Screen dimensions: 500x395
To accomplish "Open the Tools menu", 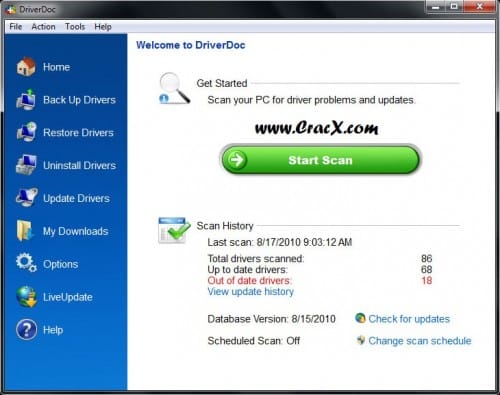I will (x=75, y=27).
